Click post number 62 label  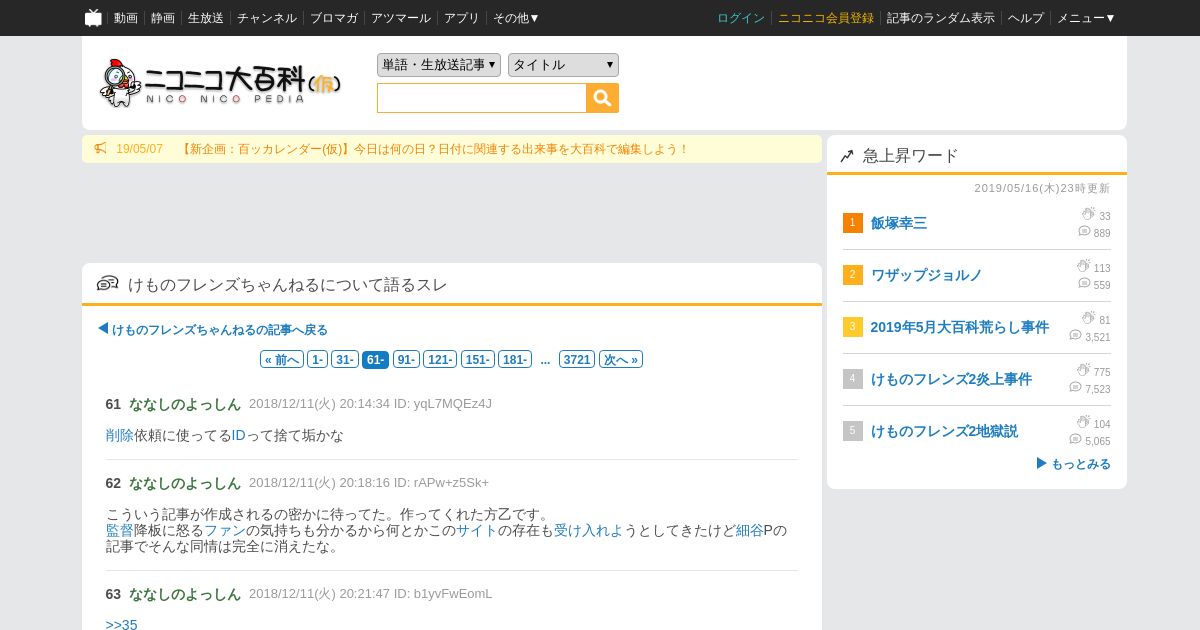(x=113, y=483)
